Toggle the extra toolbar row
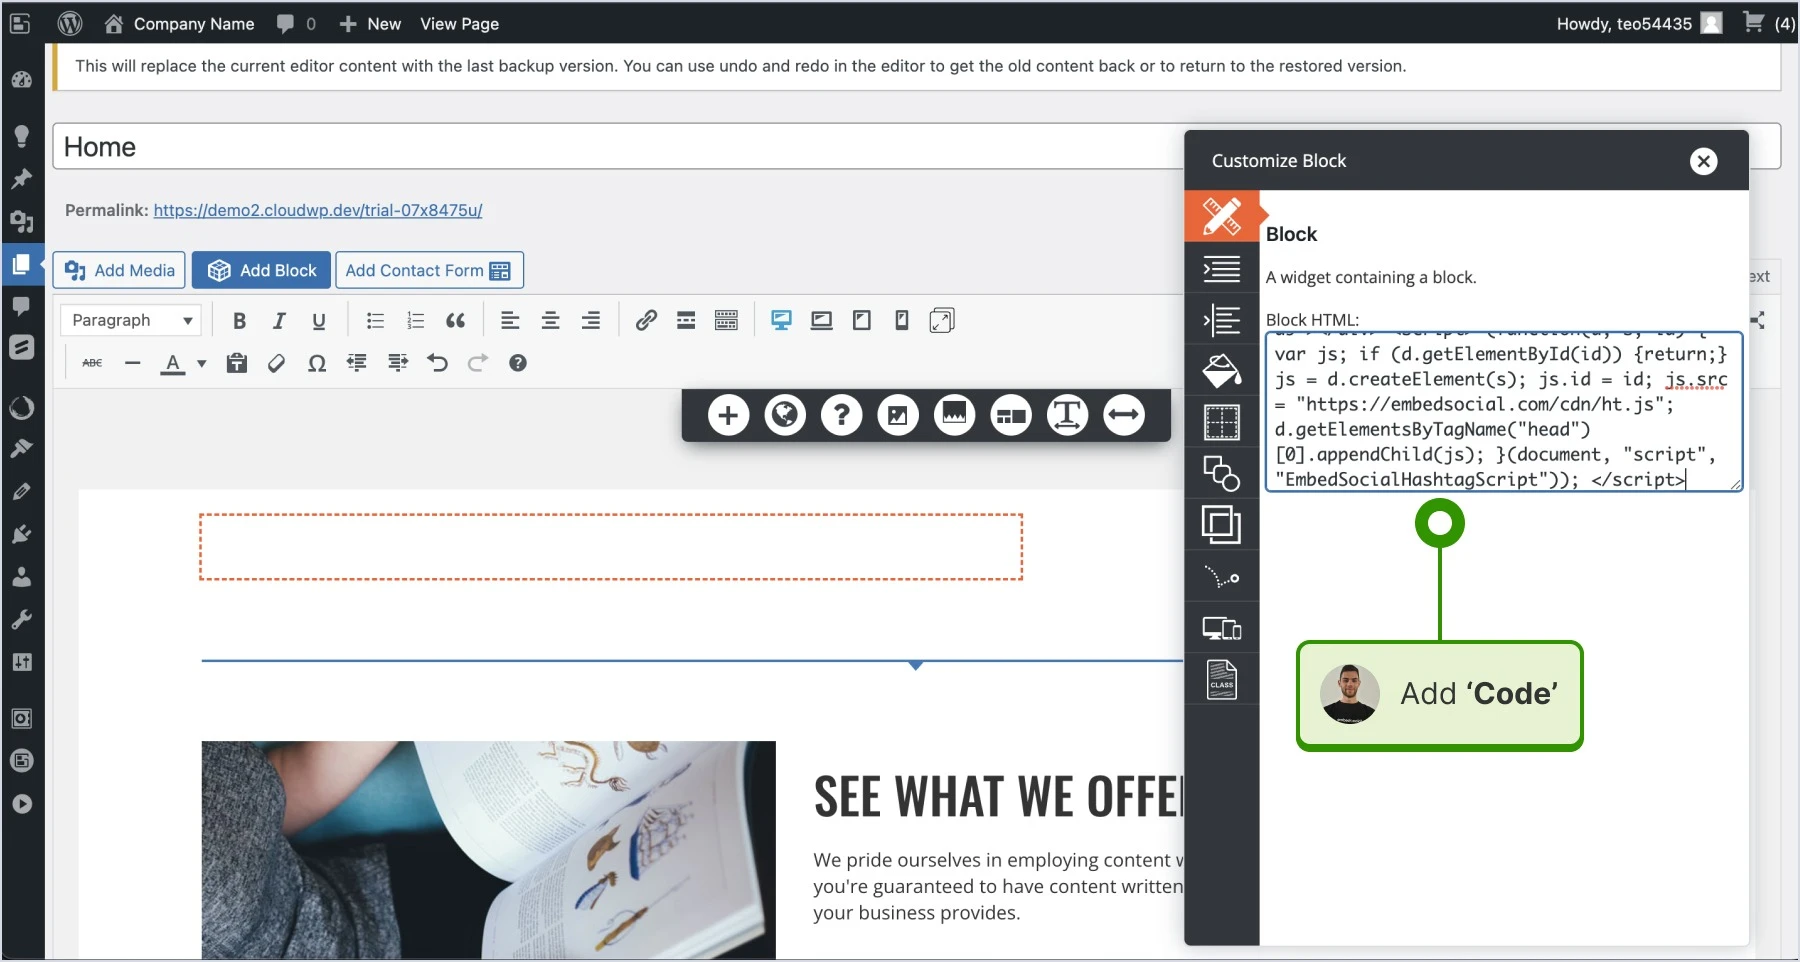The width and height of the screenshot is (1800, 962). (727, 320)
